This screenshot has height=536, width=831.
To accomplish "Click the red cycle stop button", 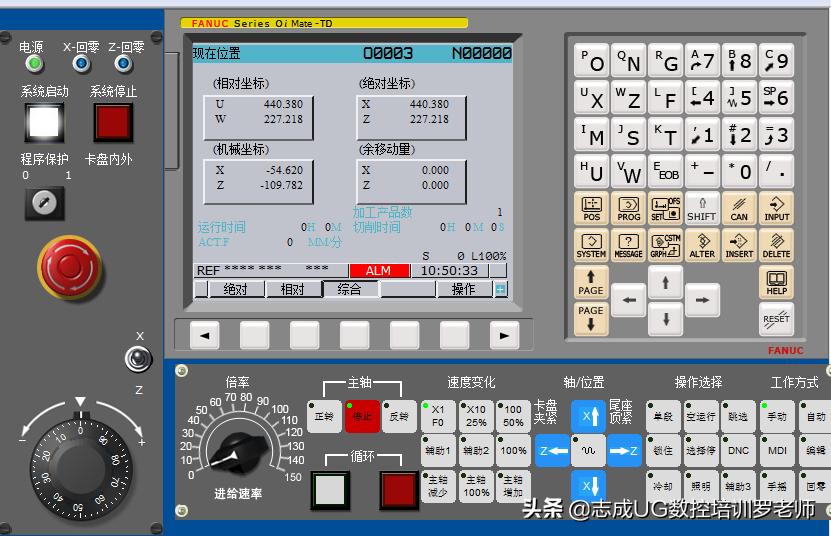I will point(399,490).
